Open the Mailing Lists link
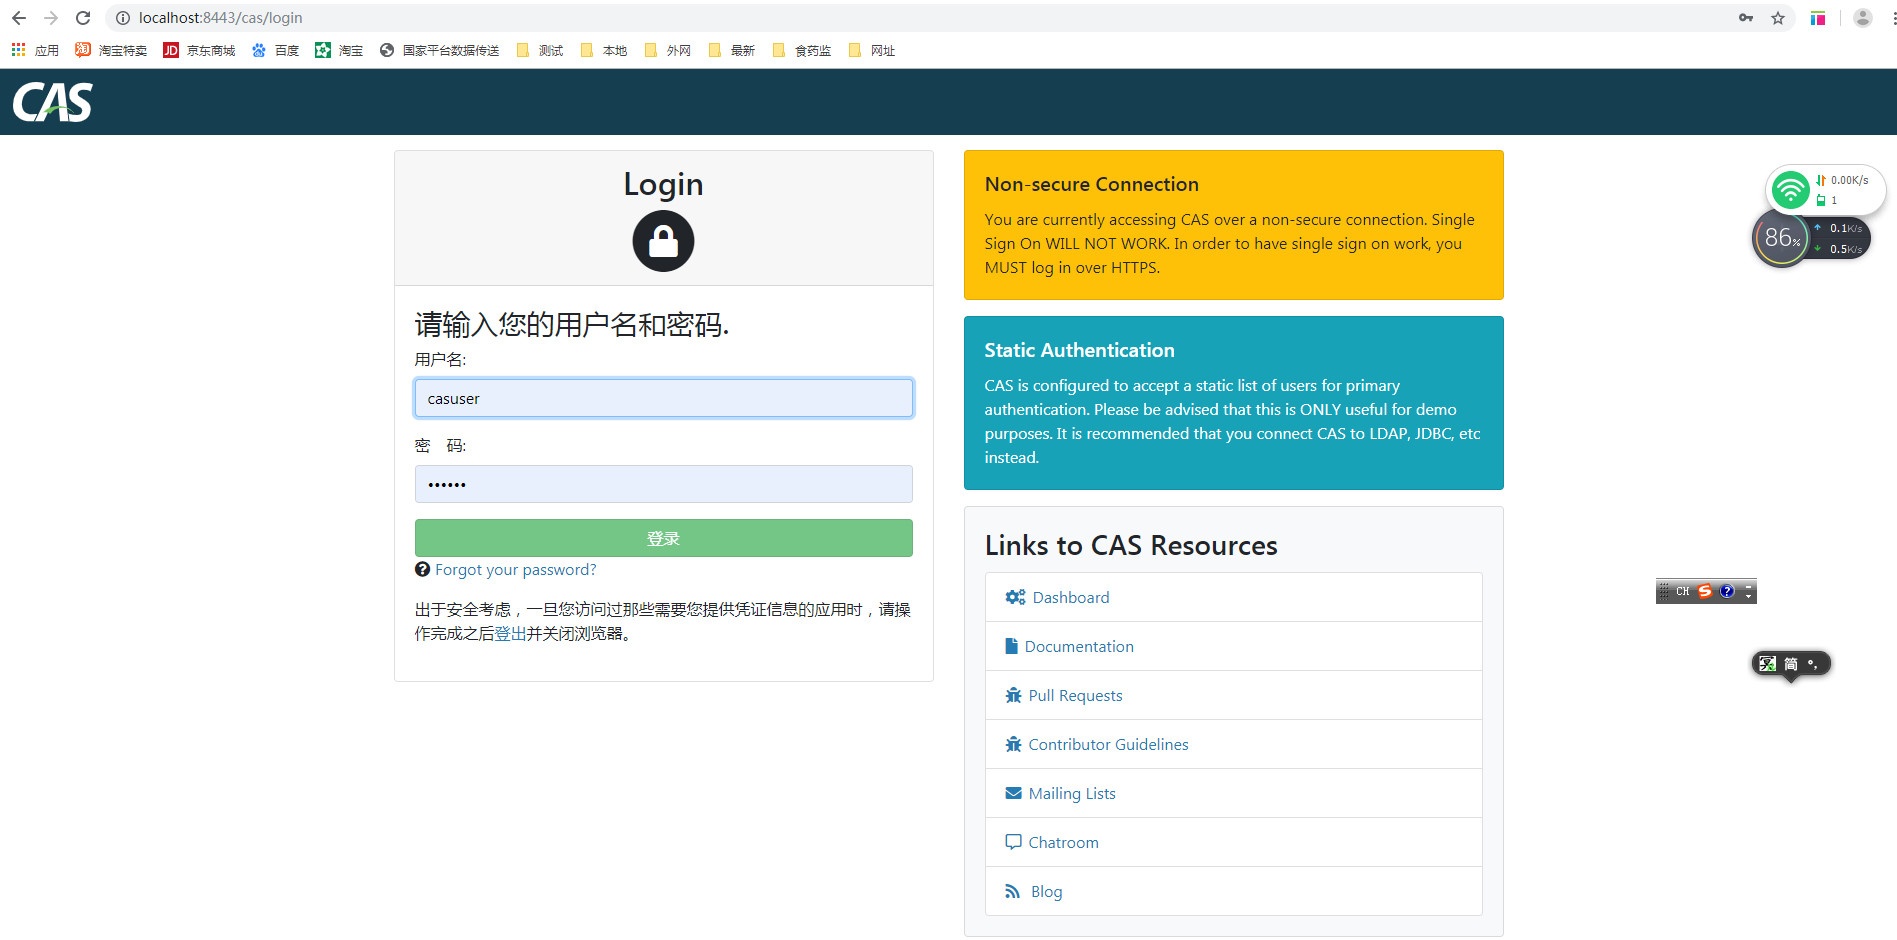This screenshot has height=940, width=1897. pos(1072,793)
